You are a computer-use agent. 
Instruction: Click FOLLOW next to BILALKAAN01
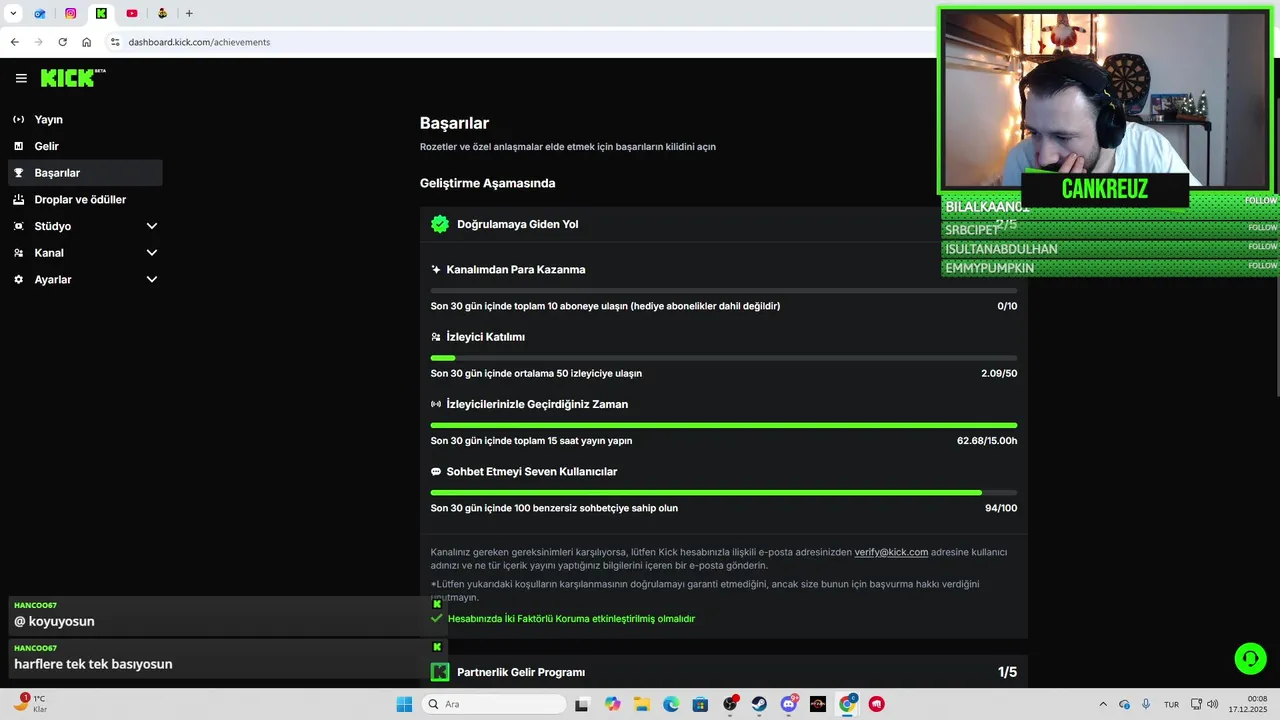(x=1261, y=201)
